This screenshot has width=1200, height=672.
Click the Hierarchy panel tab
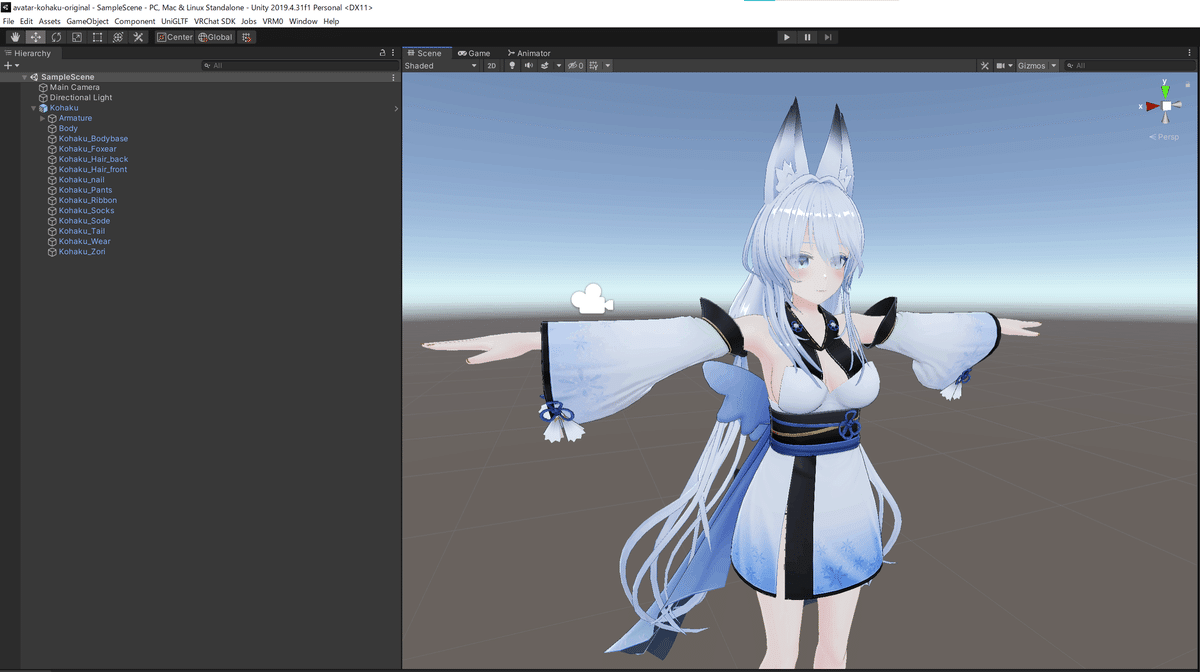pos(29,53)
